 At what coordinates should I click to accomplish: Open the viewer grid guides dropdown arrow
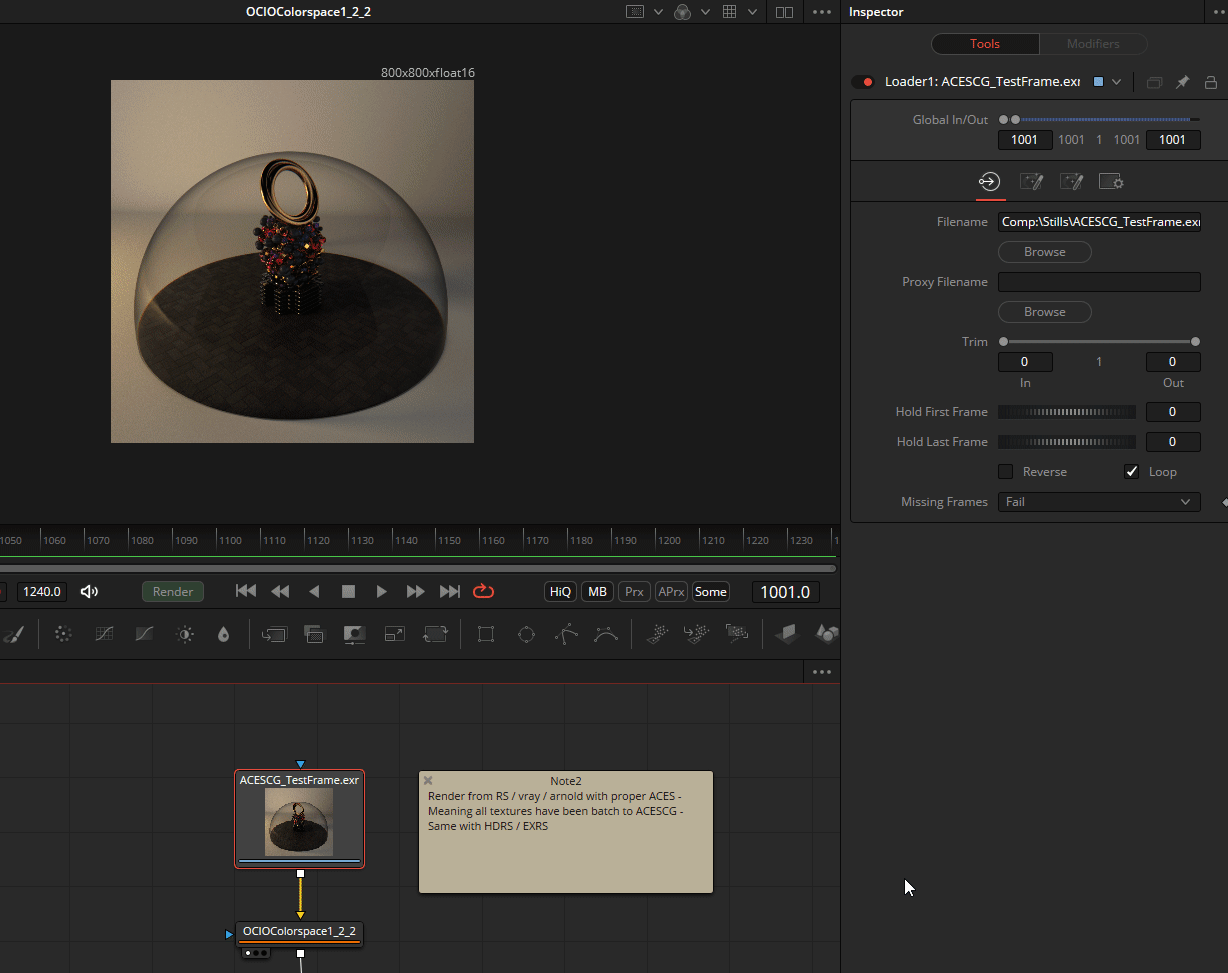click(752, 12)
